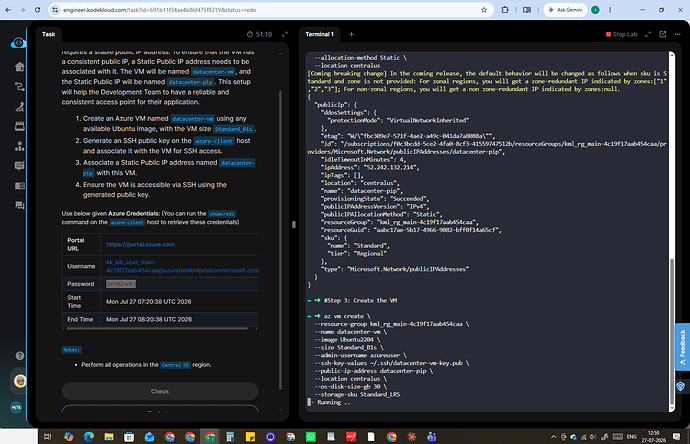Open notification center on taskbar
Image resolution: width=690 pixels, height=444 pixels.
pos(676,437)
